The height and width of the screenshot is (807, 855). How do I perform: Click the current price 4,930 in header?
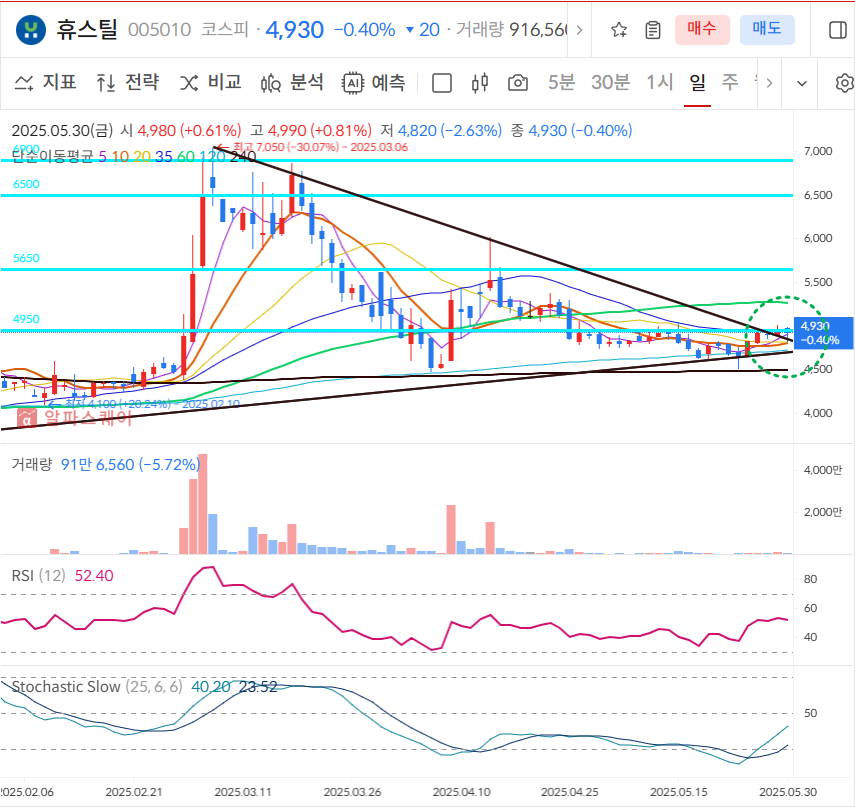[x=294, y=30]
